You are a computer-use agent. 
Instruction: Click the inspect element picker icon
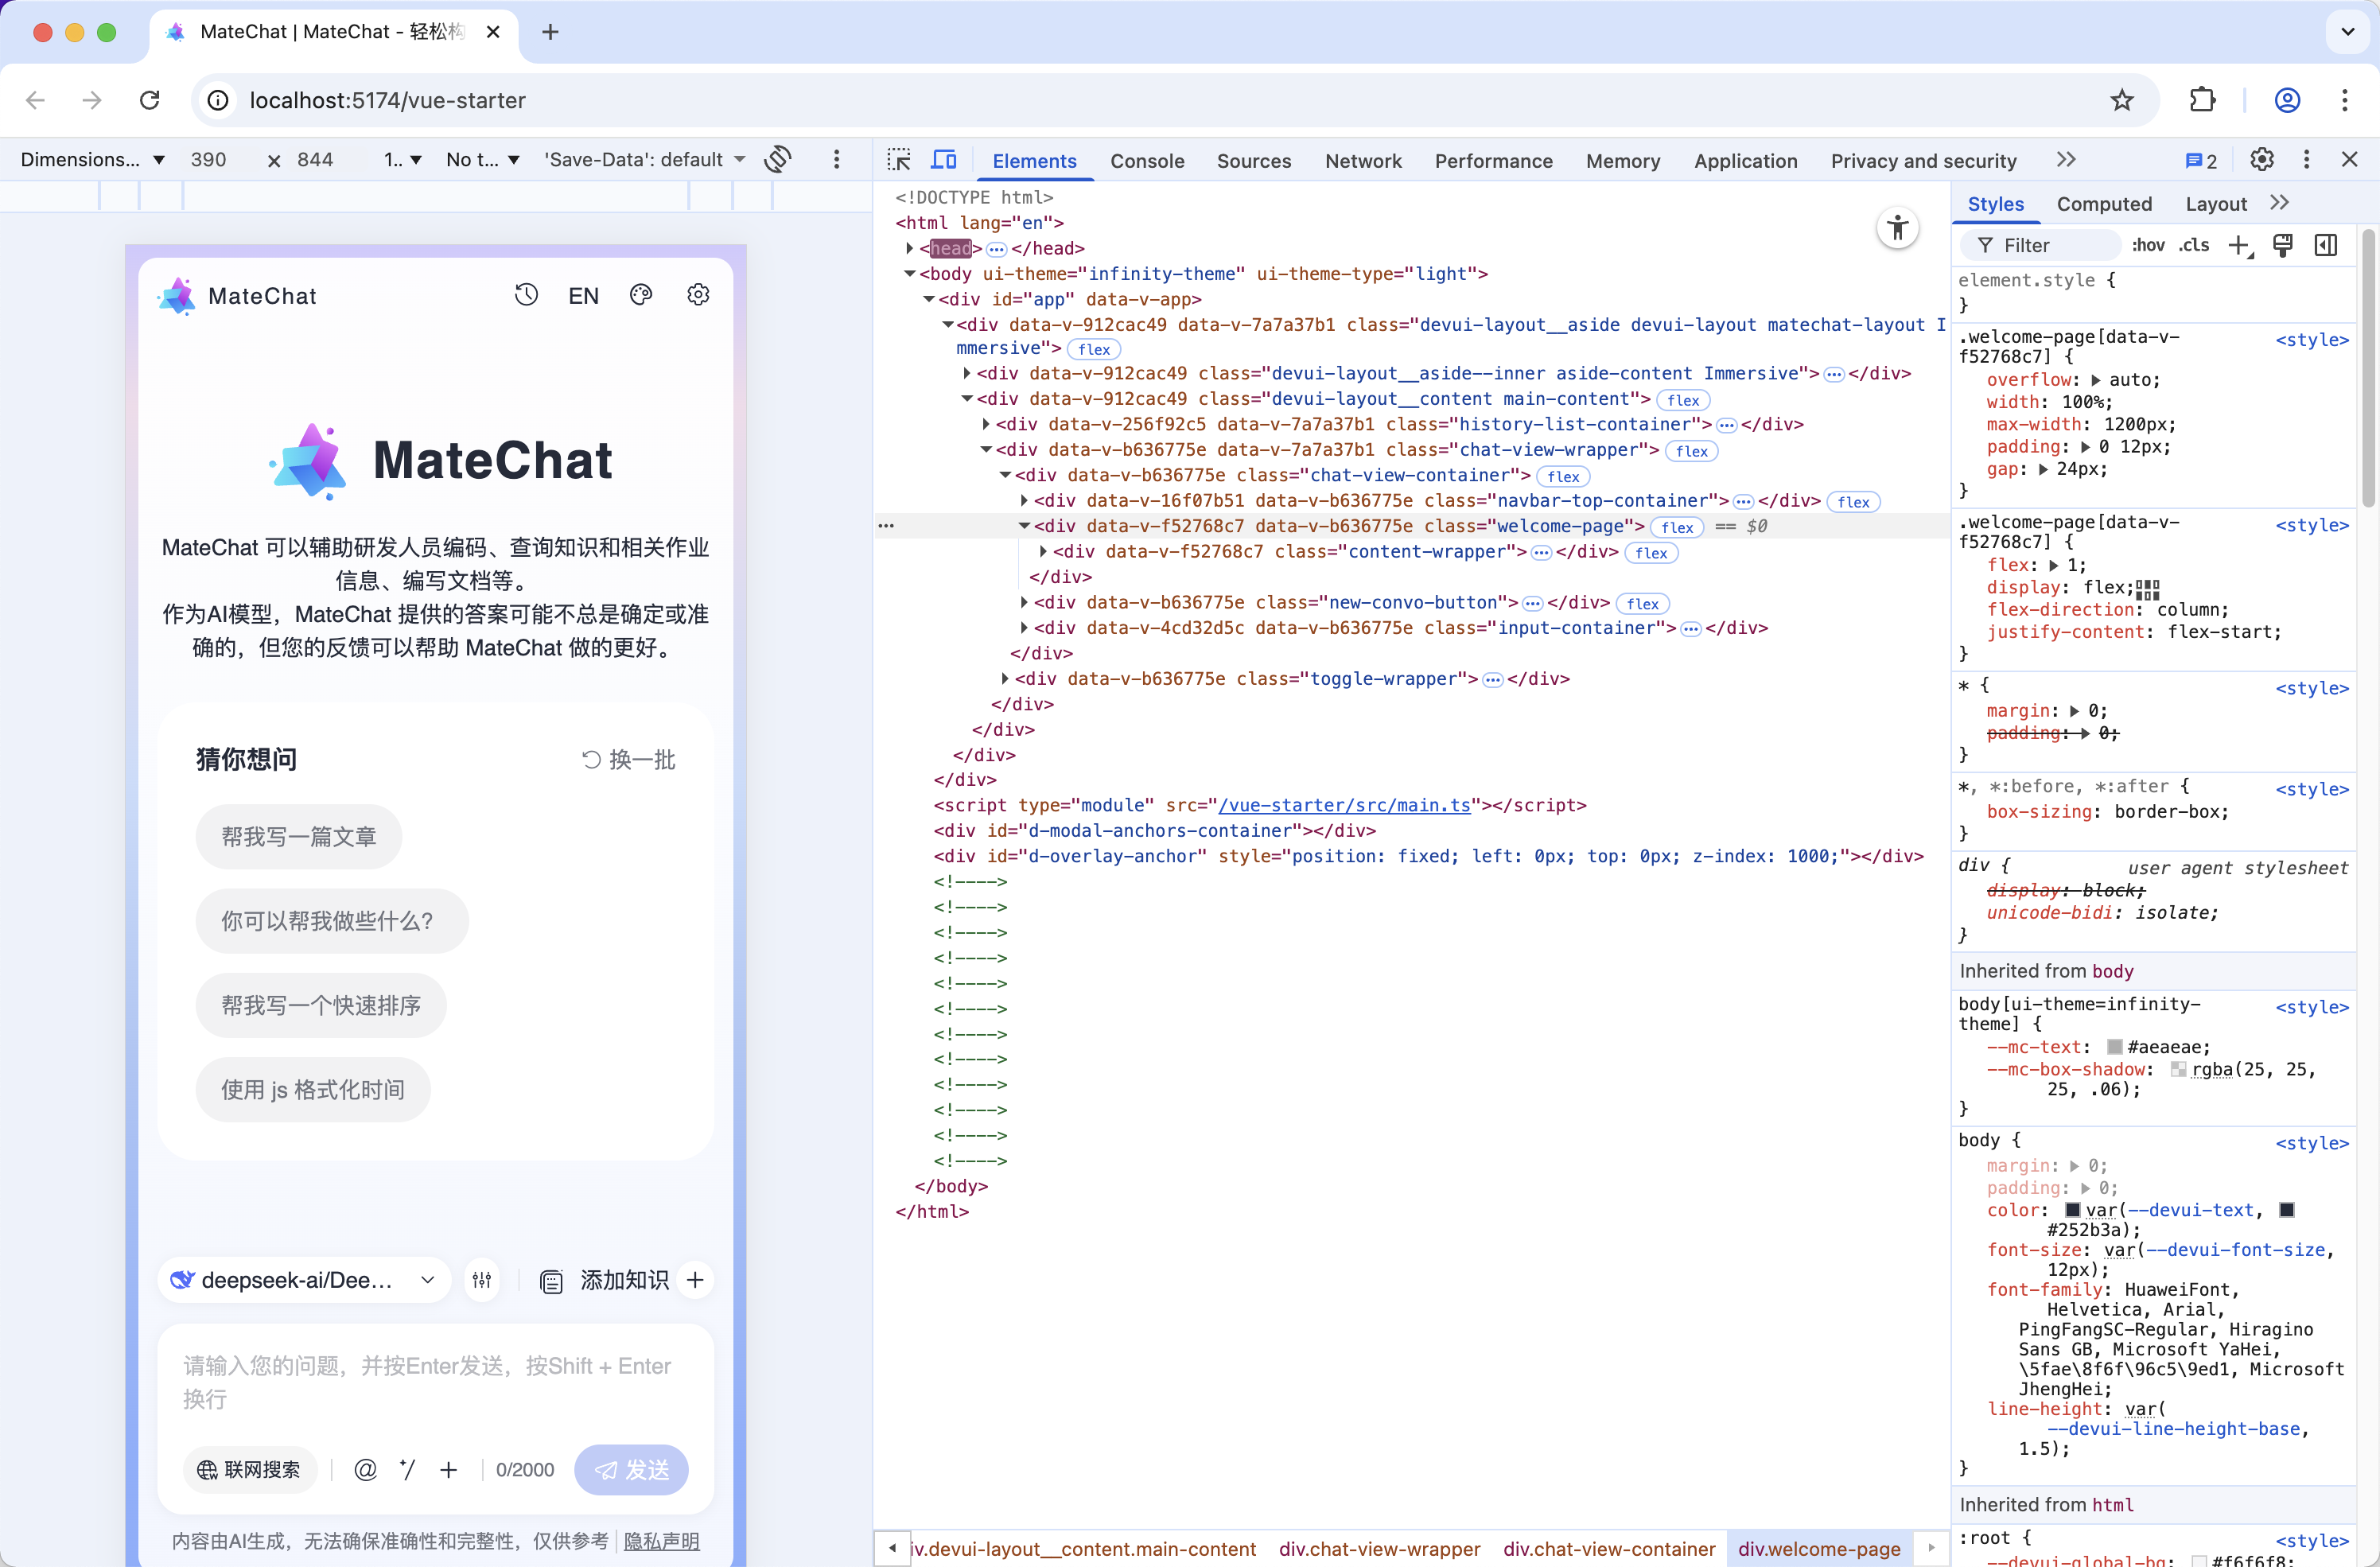pyautogui.click(x=899, y=160)
